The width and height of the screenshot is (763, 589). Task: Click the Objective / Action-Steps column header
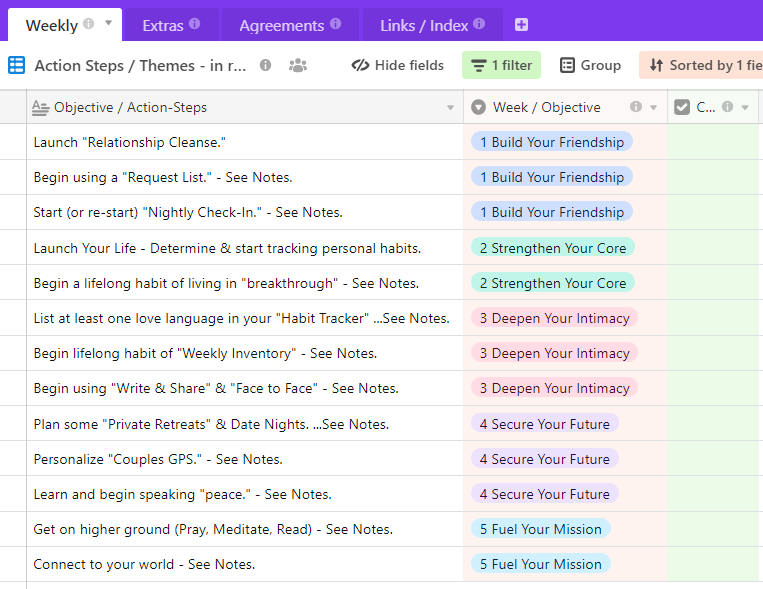245,107
